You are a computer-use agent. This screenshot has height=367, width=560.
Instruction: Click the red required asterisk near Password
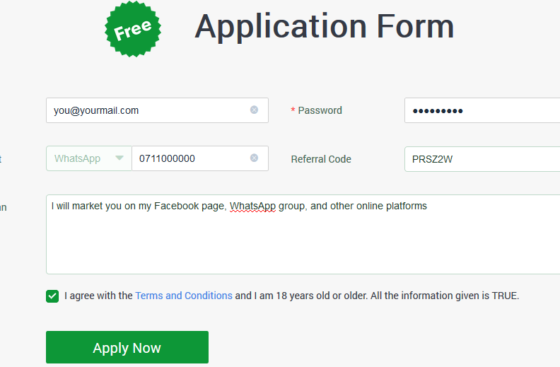293,110
